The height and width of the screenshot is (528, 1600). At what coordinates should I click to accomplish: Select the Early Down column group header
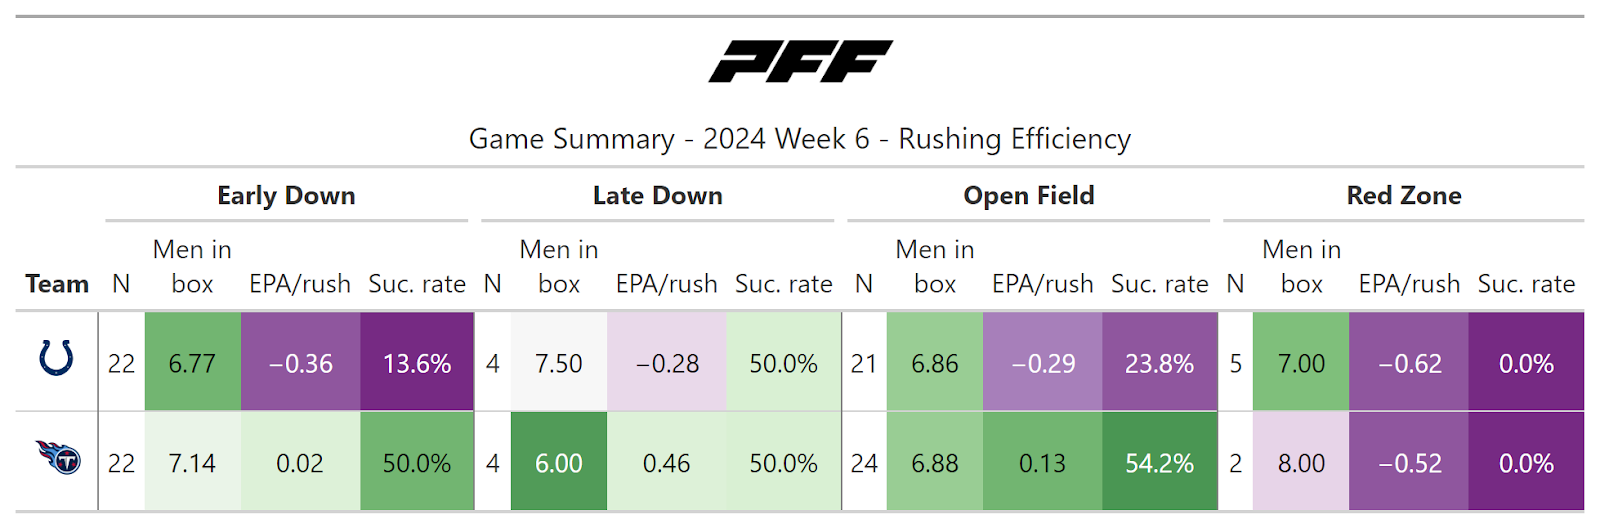click(x=286, y=196)
